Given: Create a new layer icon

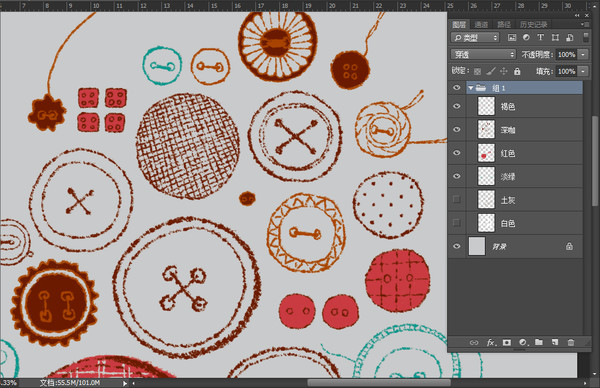Looking at the screenshot, I should click(555, 342).
